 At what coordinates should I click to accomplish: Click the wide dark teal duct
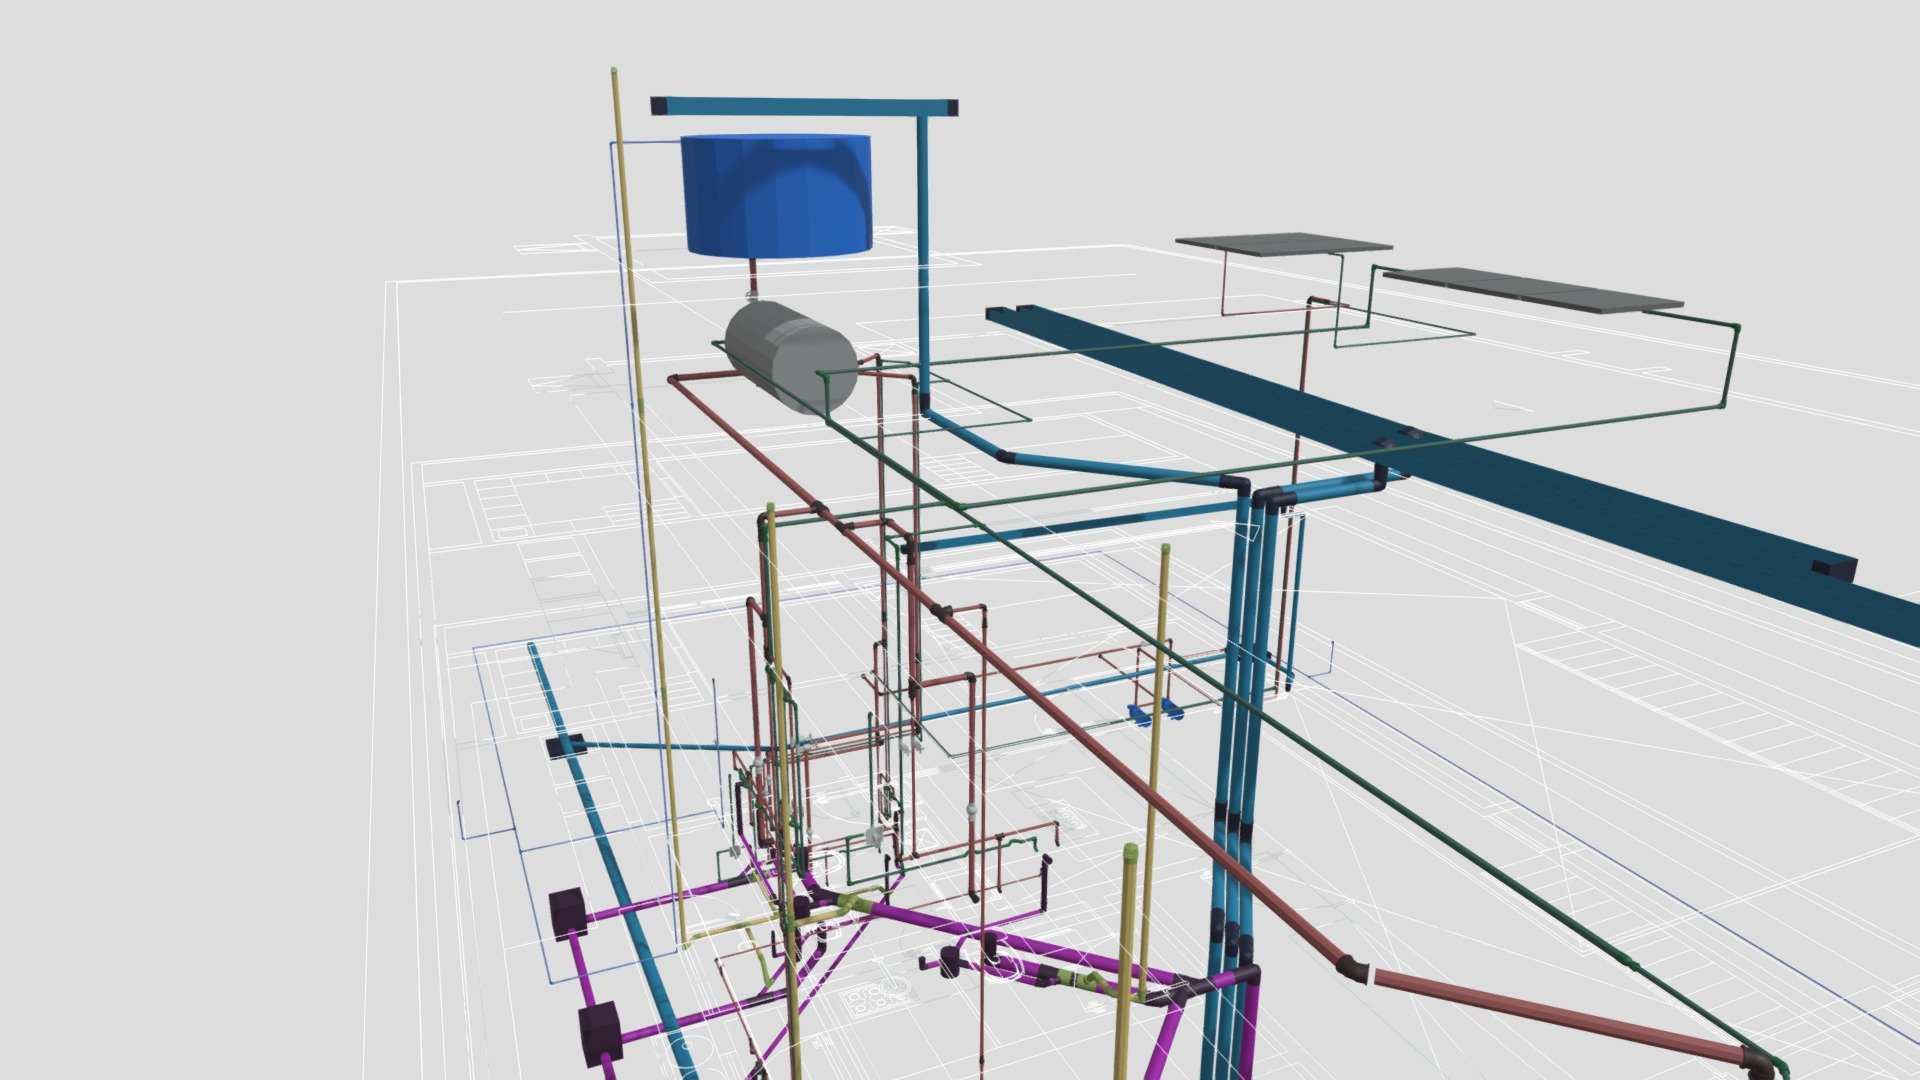coord(1450,470)
